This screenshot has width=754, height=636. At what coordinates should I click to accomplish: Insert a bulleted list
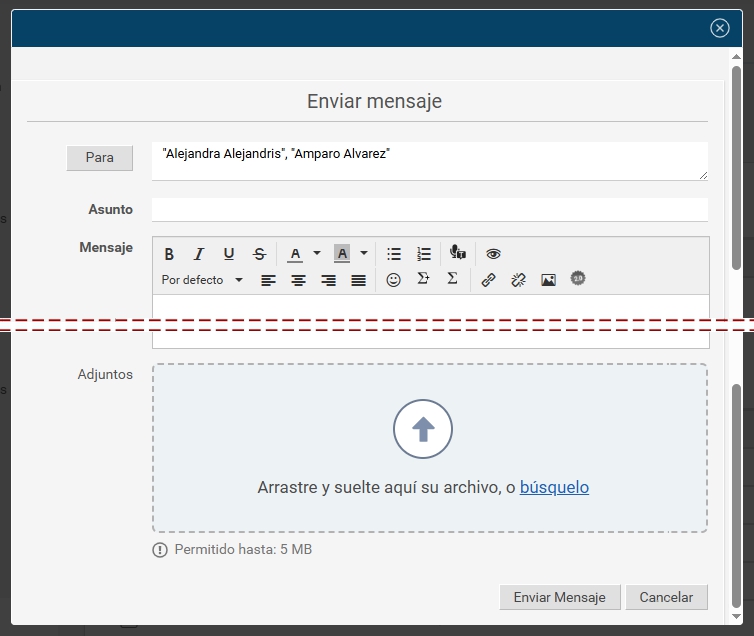pyautogui.click(x=394, y=254)
